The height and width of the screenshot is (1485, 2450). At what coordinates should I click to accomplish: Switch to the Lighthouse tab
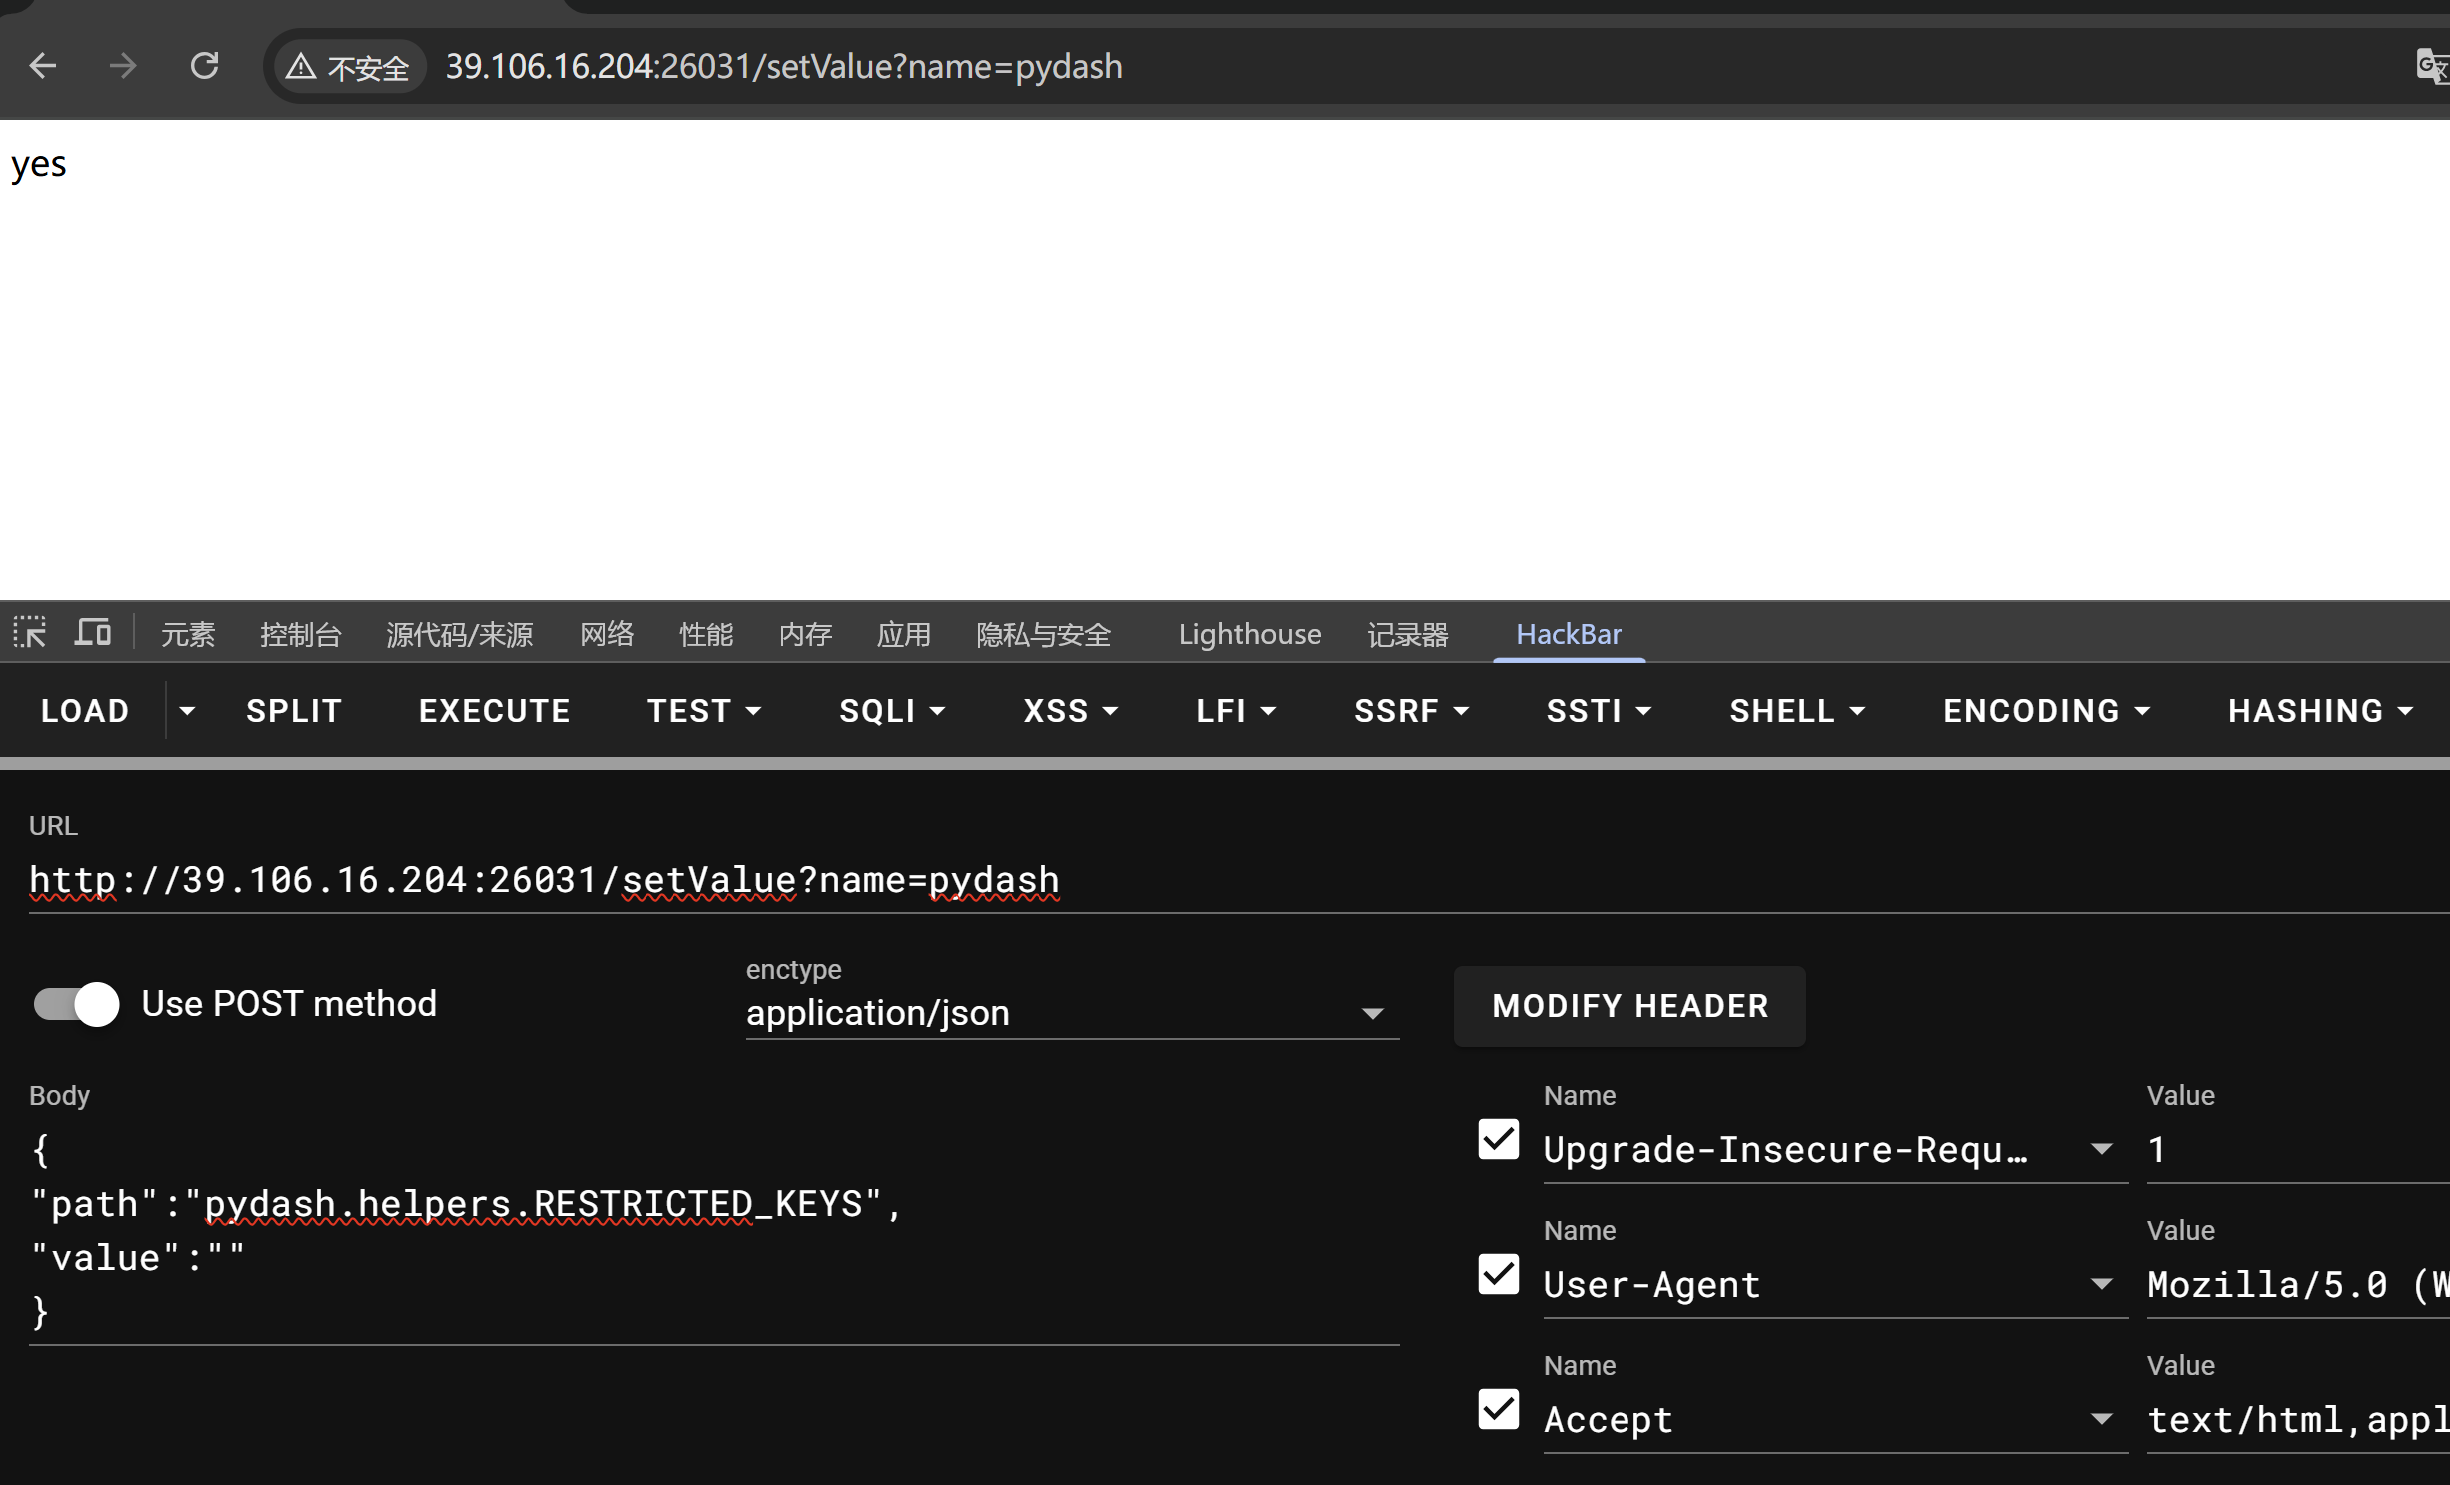(1249, 634)
